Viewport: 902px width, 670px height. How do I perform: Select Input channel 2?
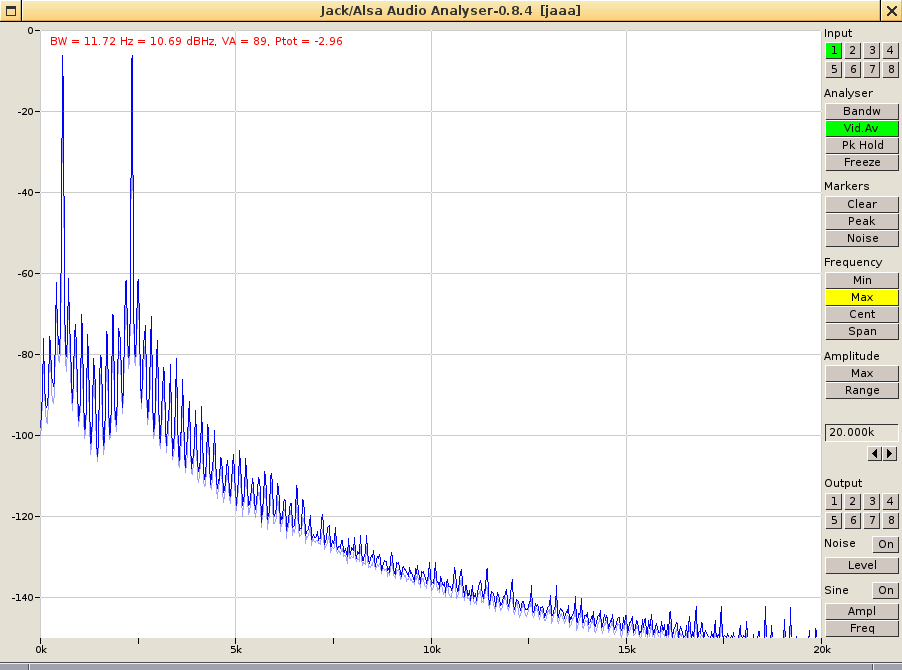[853, 51]
